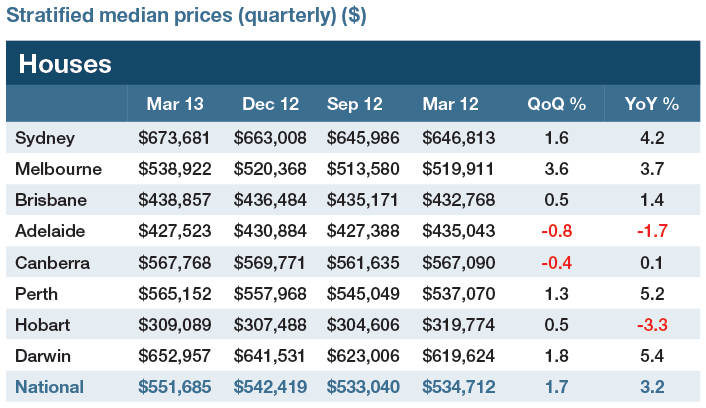Click the Perth row label

tap(38, 293)
